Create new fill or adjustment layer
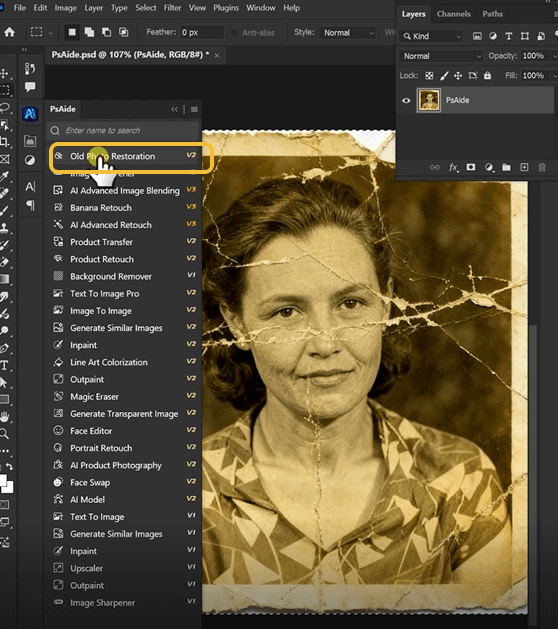 (489, 167)
